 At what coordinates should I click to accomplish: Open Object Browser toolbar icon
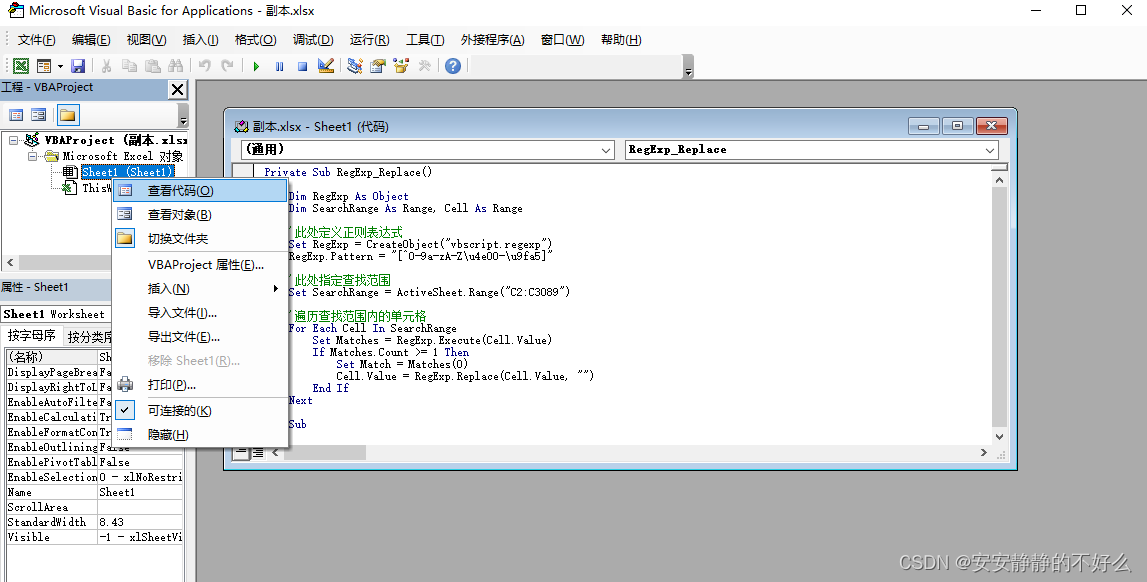tap(401, 66)
